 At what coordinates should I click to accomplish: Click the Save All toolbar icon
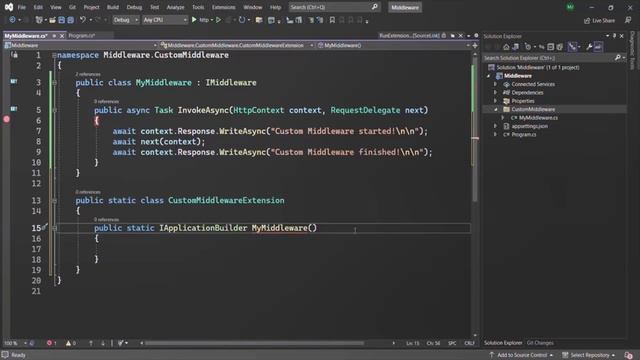[70, 20]
